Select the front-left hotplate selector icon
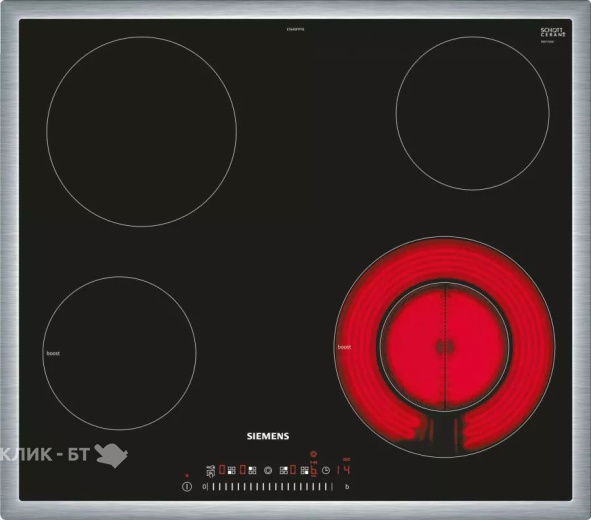Image resolution: width=591 pixels, height=520 pixels. point(231,470)
